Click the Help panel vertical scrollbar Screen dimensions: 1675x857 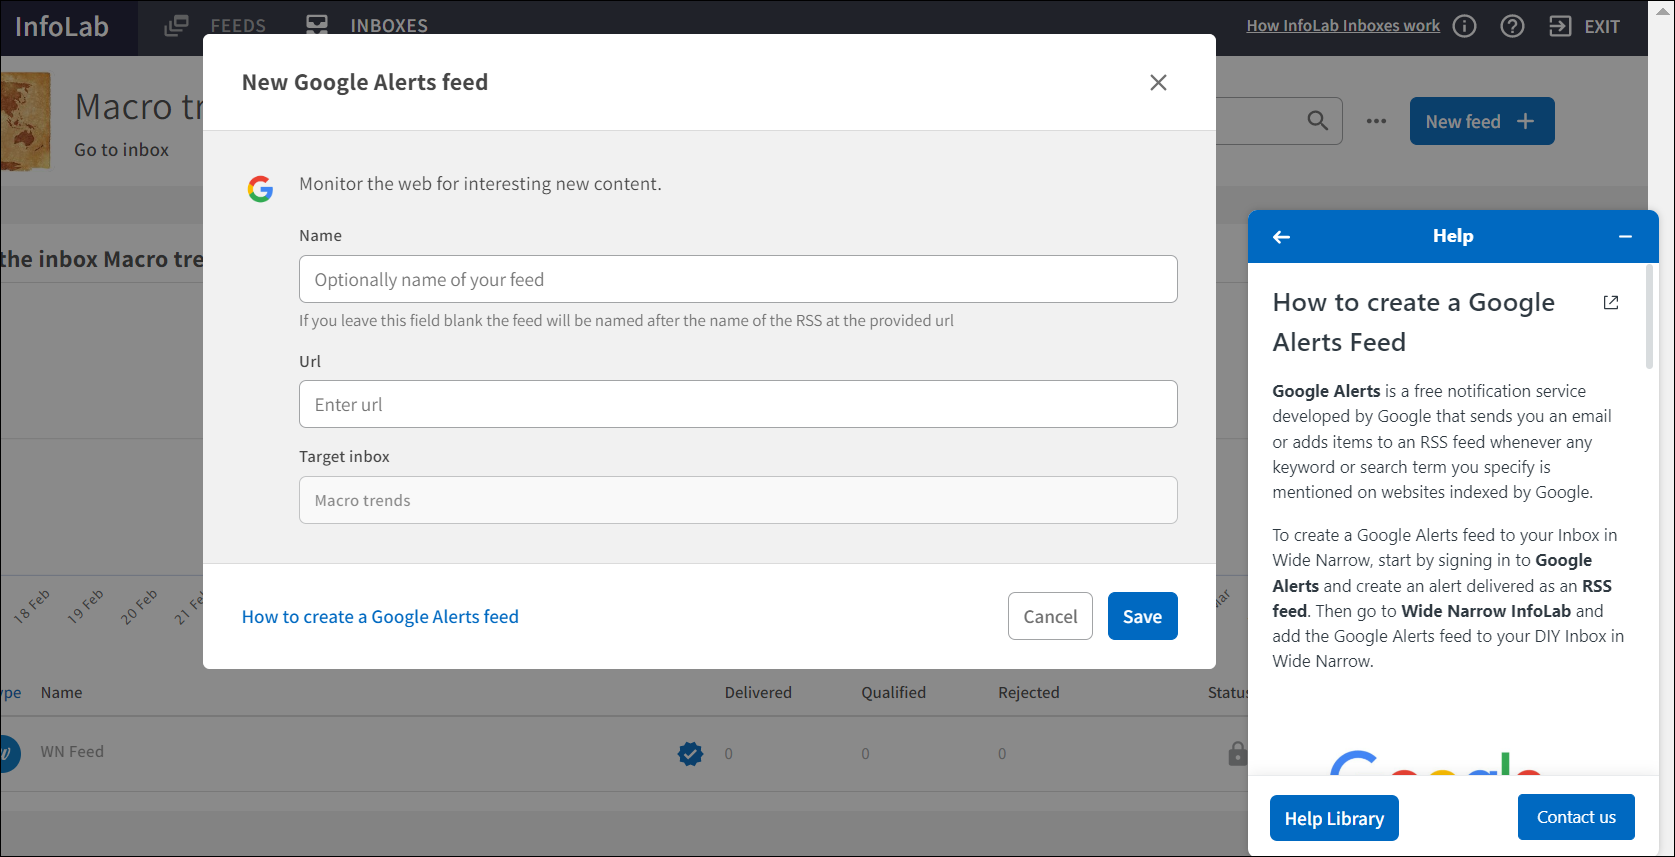click(x=1650, y=318)
